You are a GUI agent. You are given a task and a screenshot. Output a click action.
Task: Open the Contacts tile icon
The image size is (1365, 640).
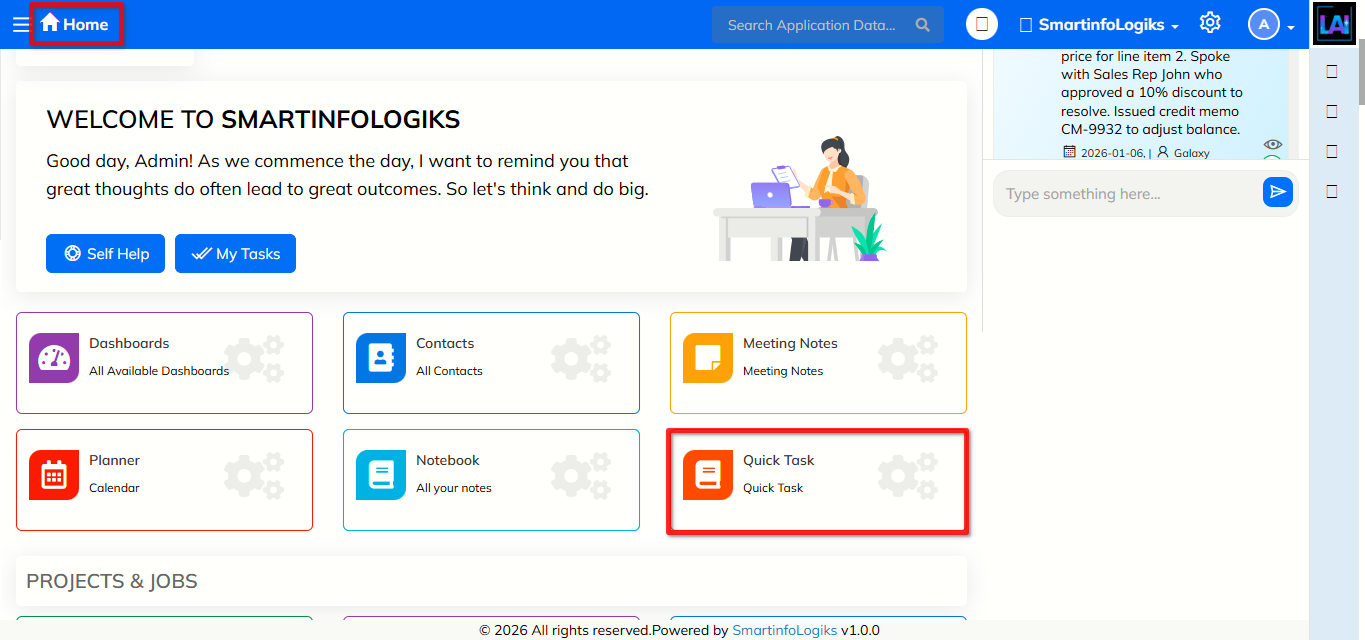click(x=381, y=358)
